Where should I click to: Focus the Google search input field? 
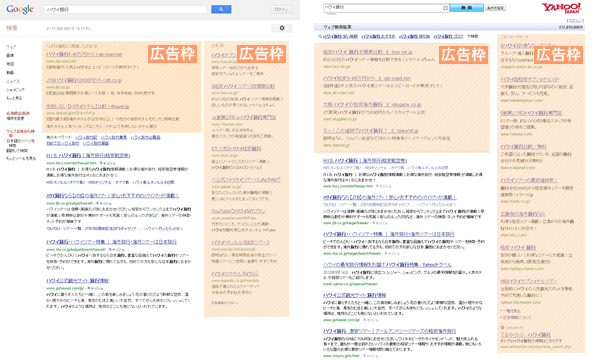[x=126, y=10]
